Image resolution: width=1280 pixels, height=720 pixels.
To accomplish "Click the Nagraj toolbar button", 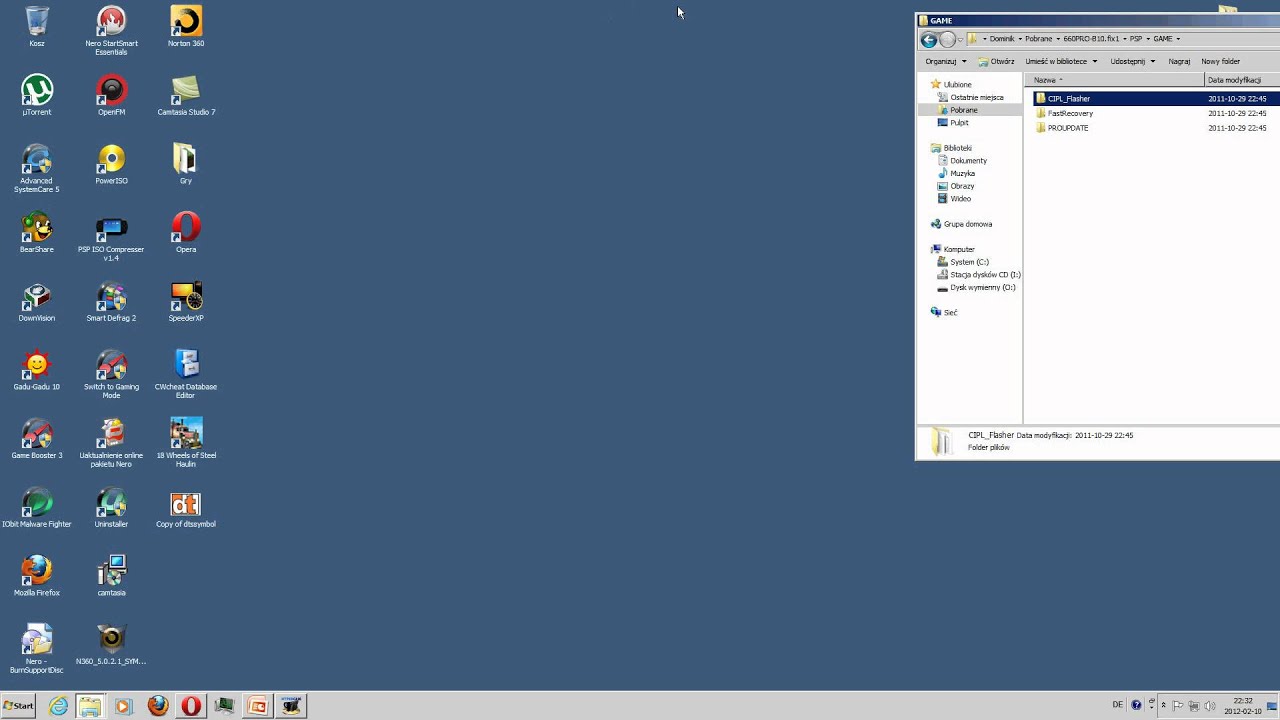I will pos(1179,62).
